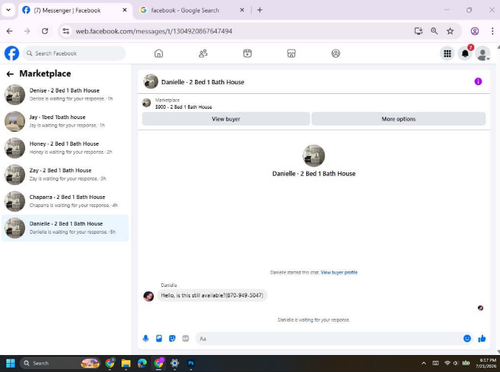This screenshot has height=372, width=500.
Task: Open the Chrome profile icon
Action: click(x=475, y=31)
